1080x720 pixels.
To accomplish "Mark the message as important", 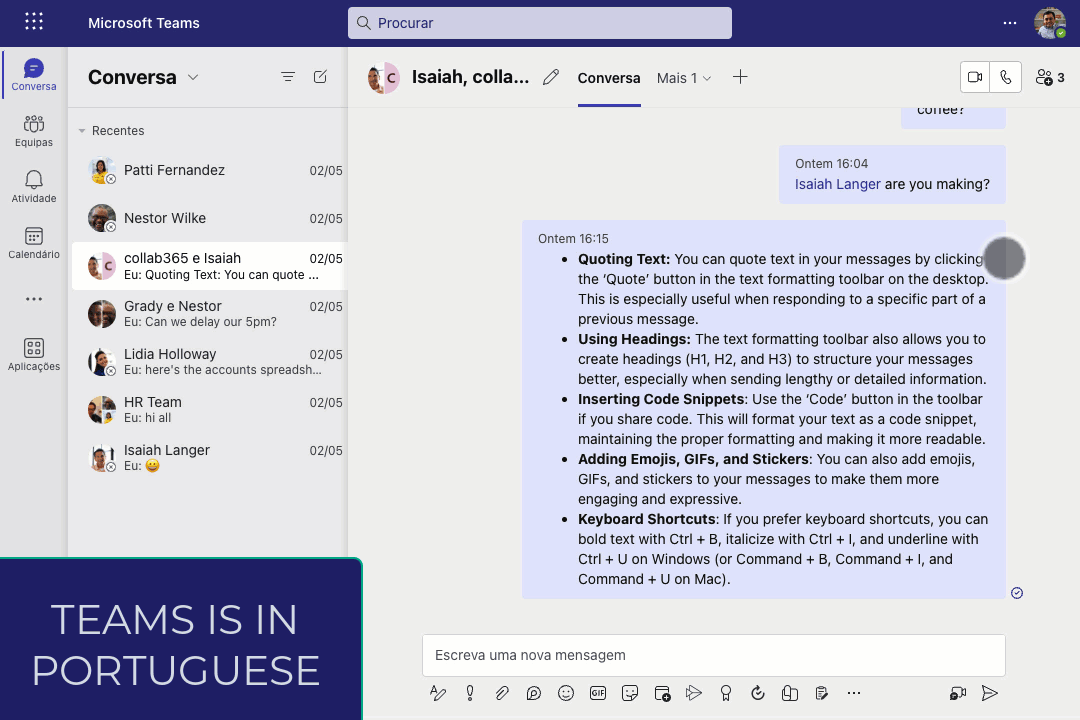I will (x=470, y=692).
